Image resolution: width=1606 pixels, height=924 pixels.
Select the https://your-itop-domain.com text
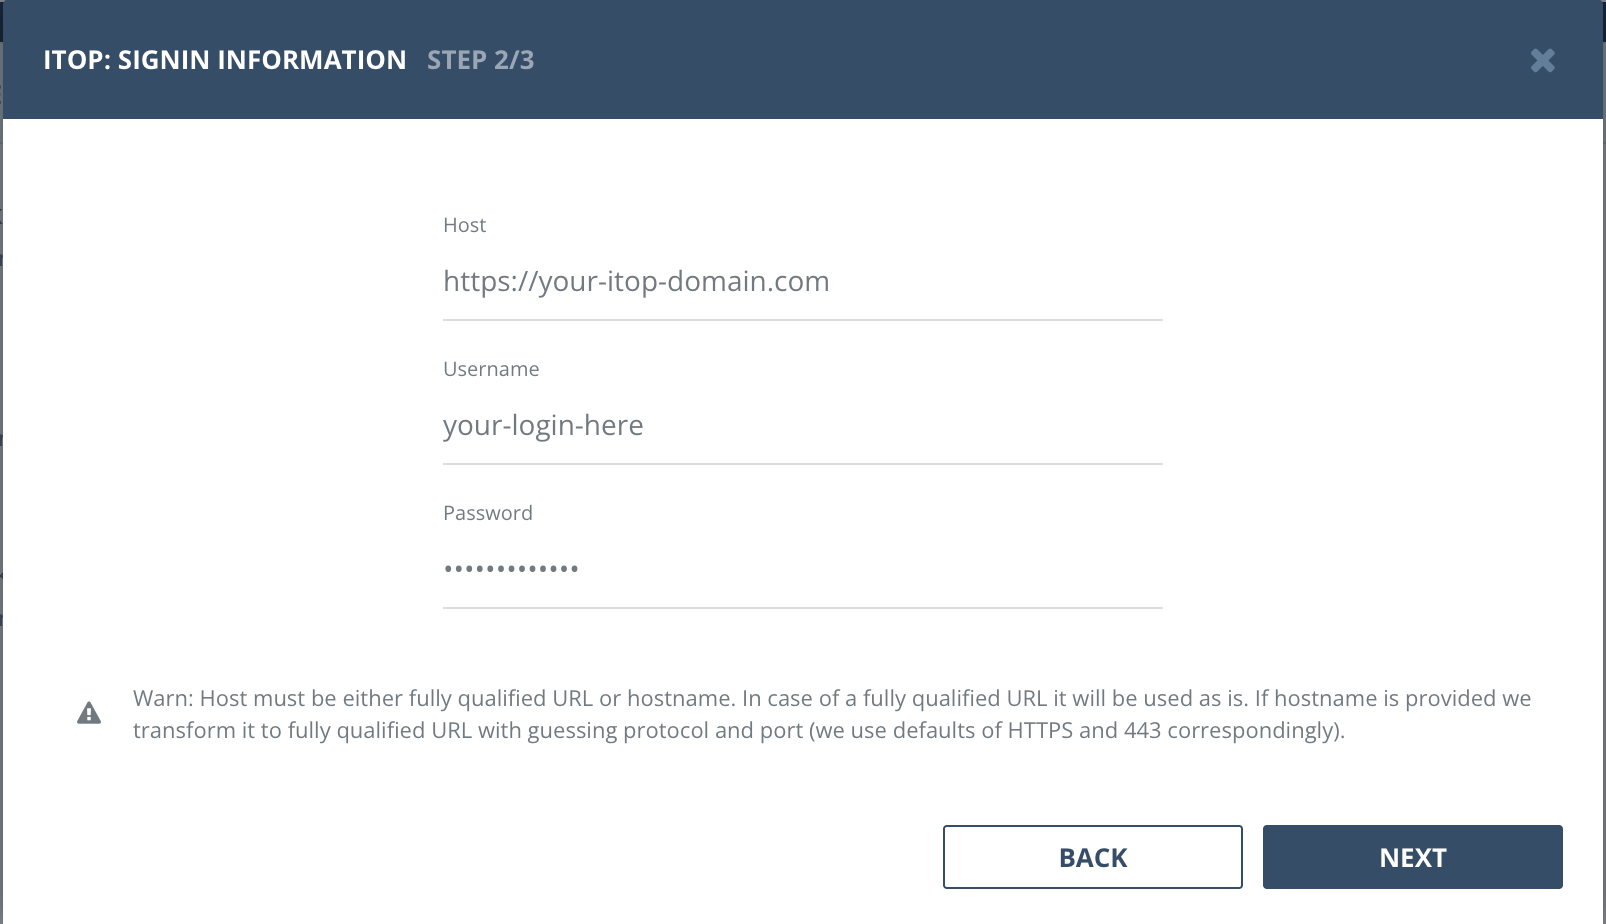[636, 281]
